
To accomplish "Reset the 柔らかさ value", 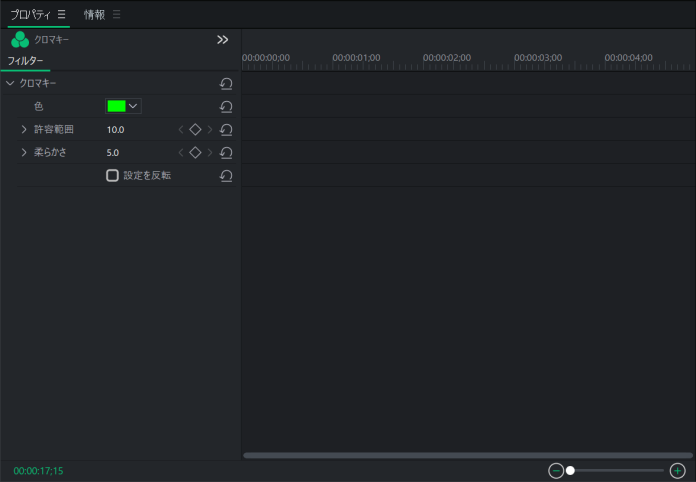I will [x=226, y=153].
